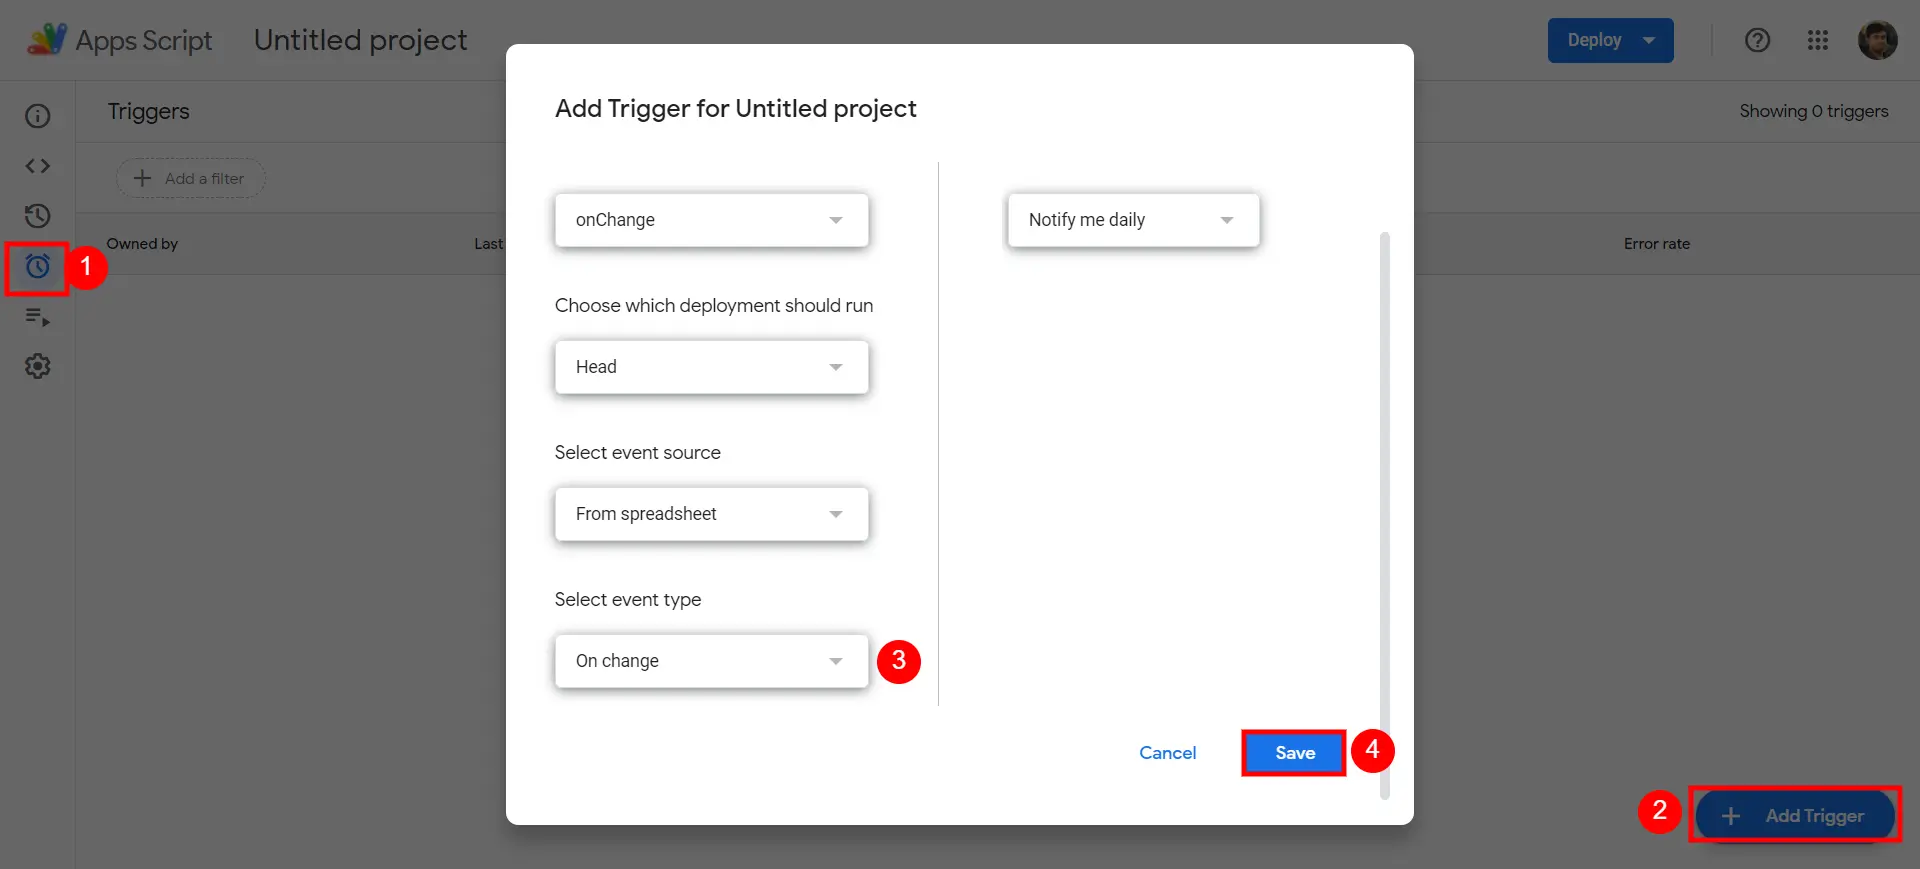Viewport: 1920px width, 869px height.
Task: Expand the Head deployment dropdown
Action: click(711, 367)
